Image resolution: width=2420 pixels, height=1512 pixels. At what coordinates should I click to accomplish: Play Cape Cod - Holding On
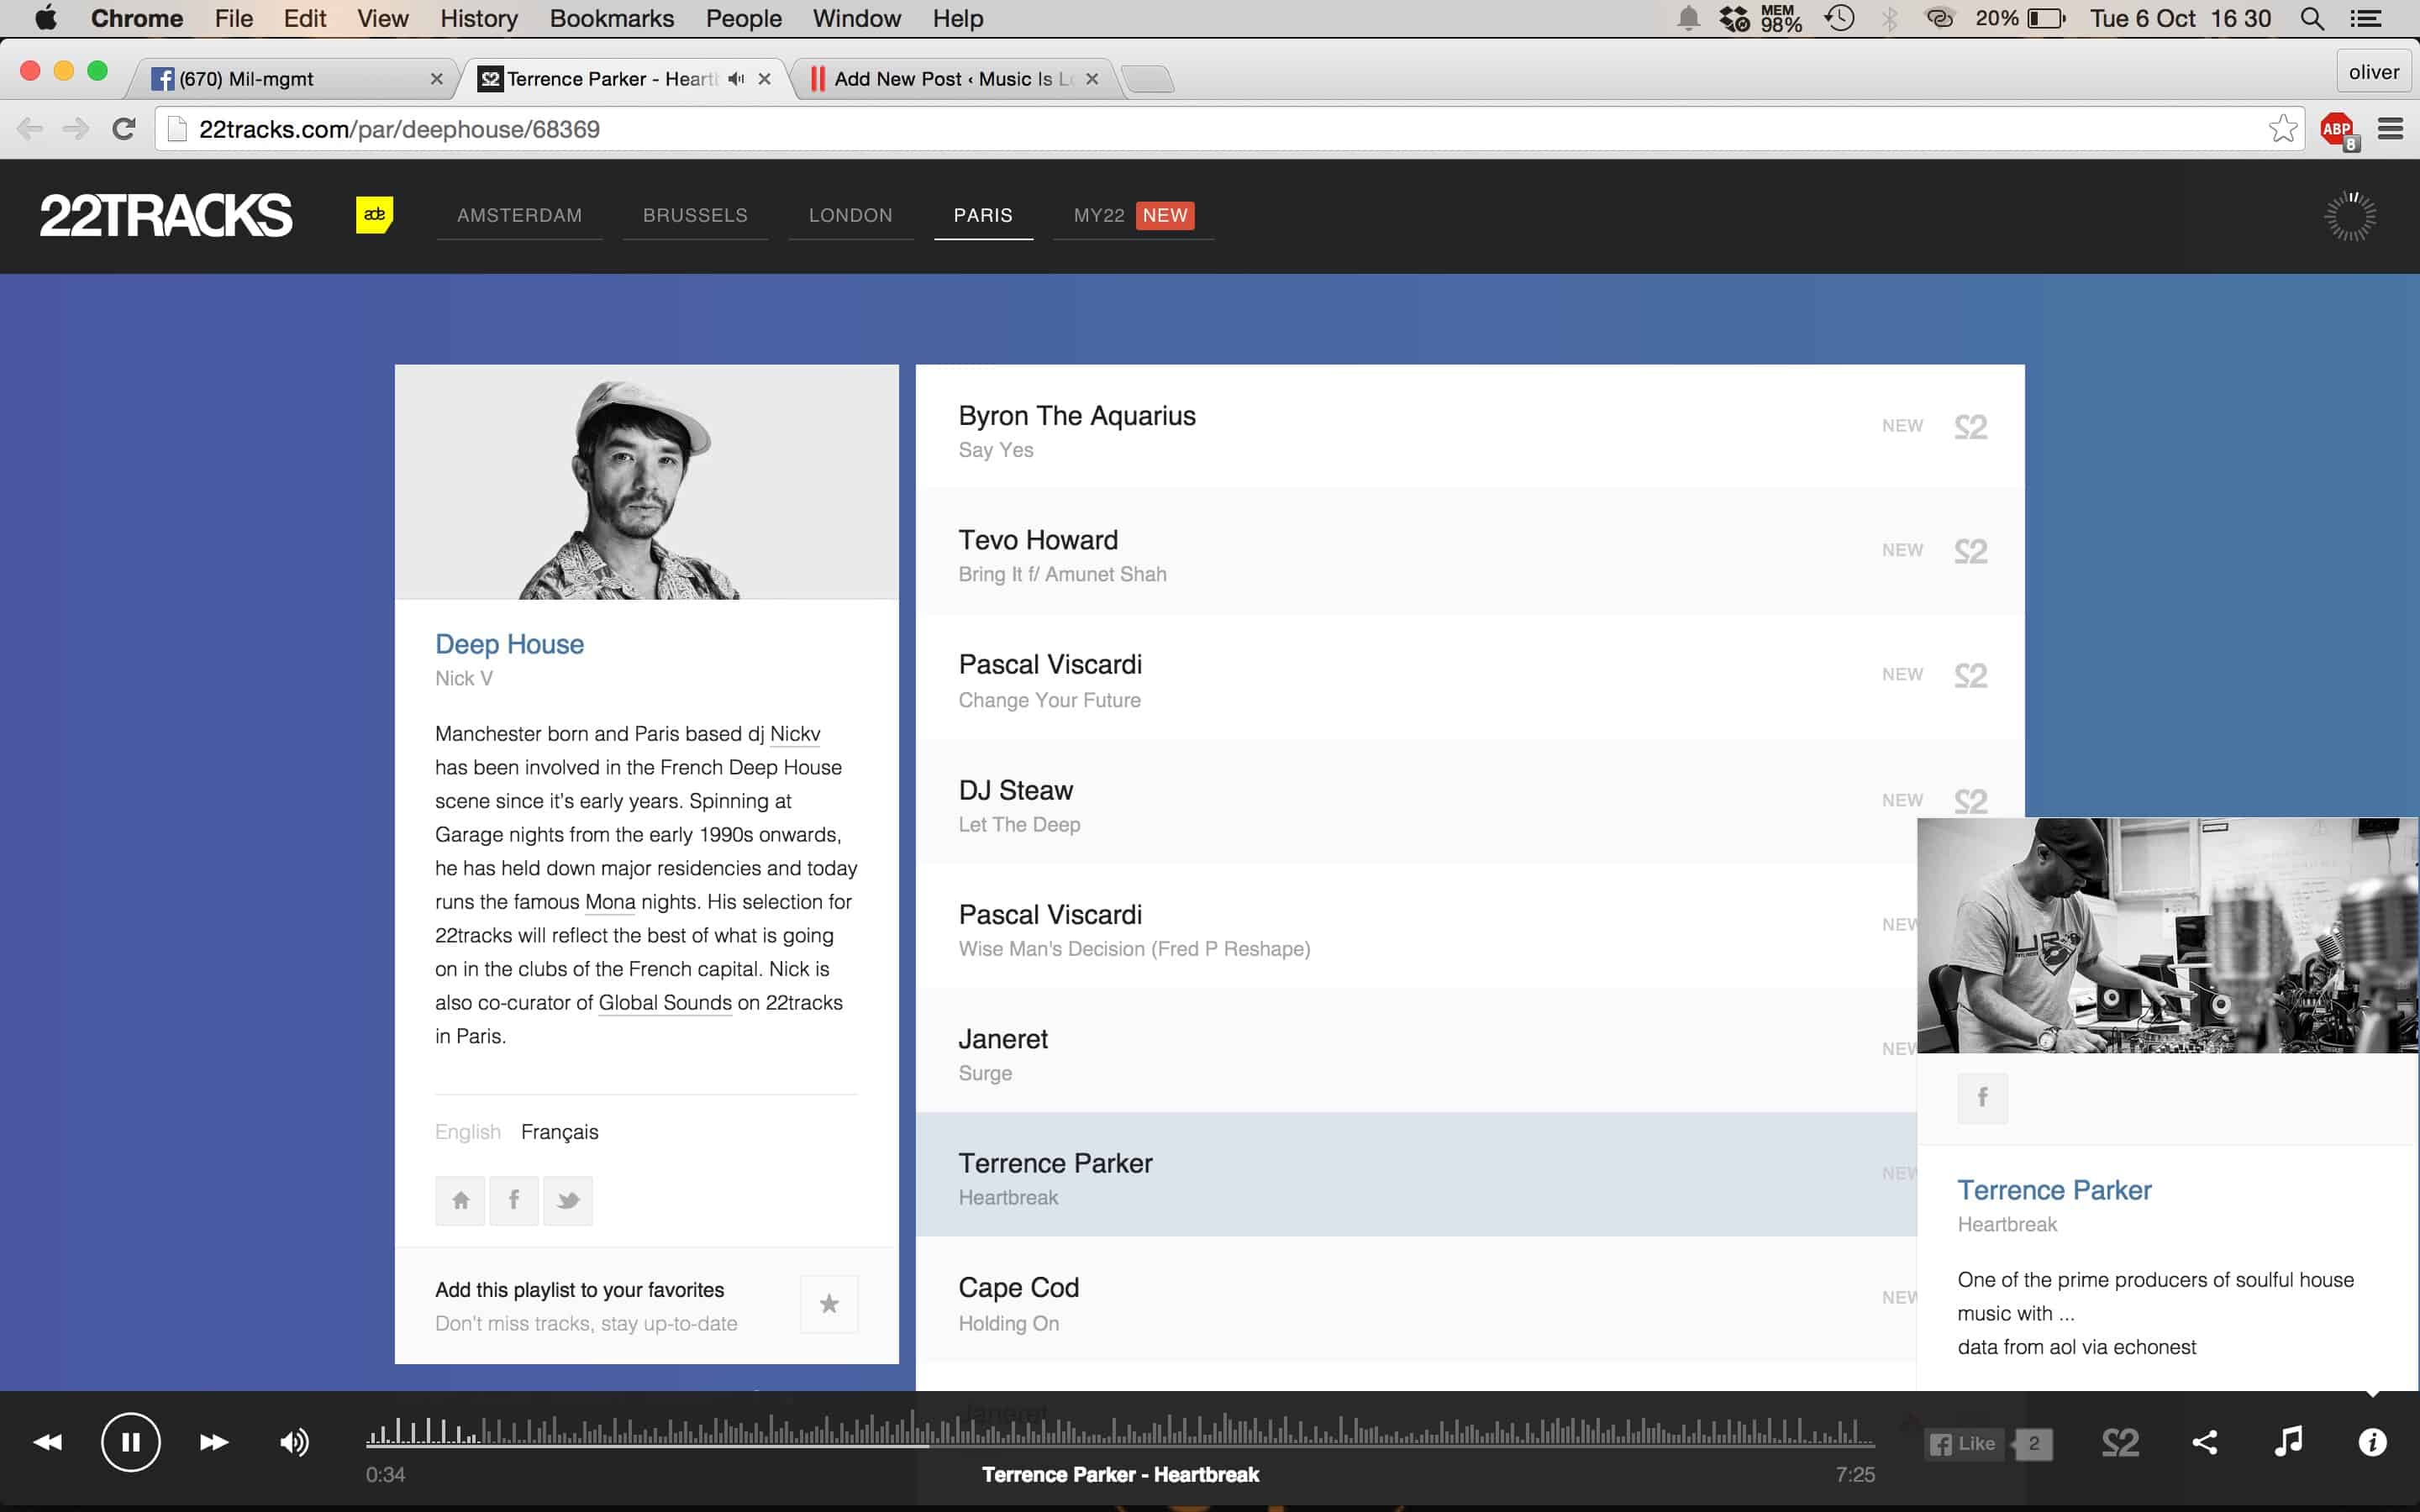[x=1416, y=1300]
